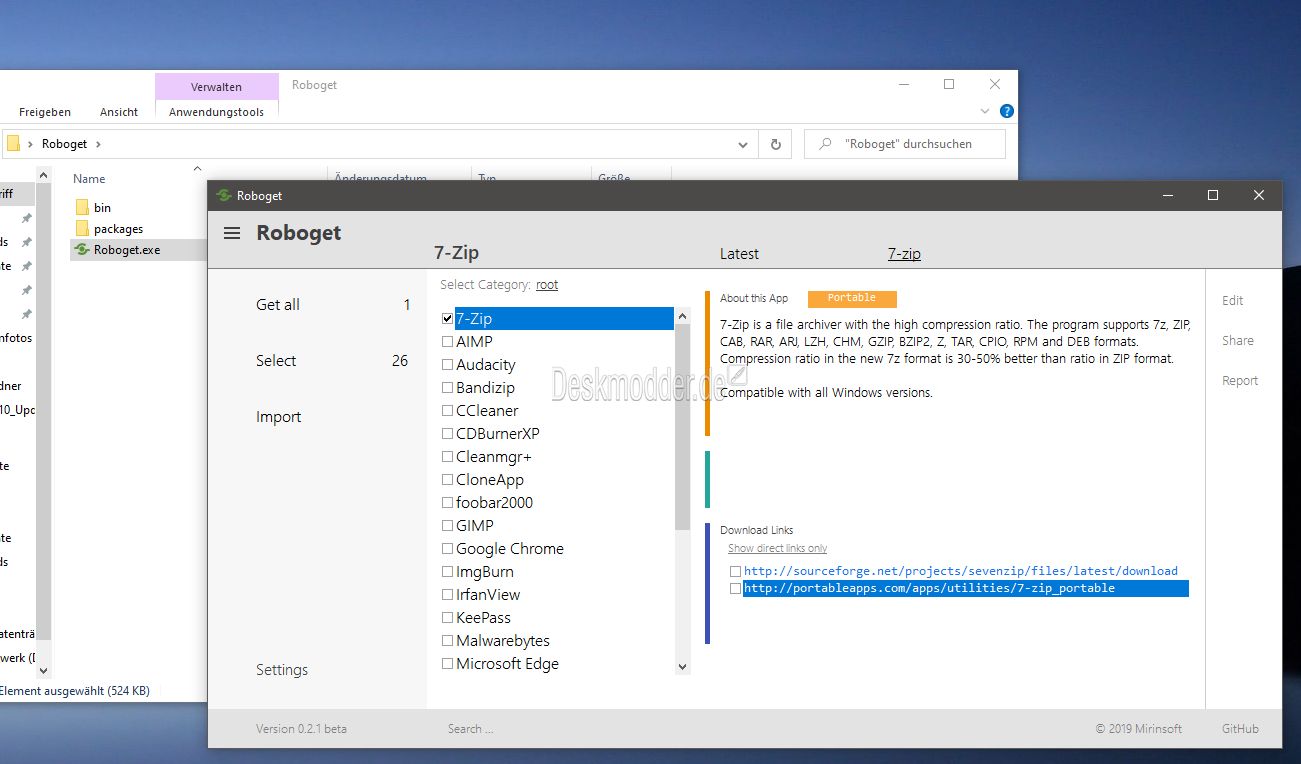Check the CDBurnerXP checkbox
The width and height of the screenshot is (1301, 764).
pos(447,434)
